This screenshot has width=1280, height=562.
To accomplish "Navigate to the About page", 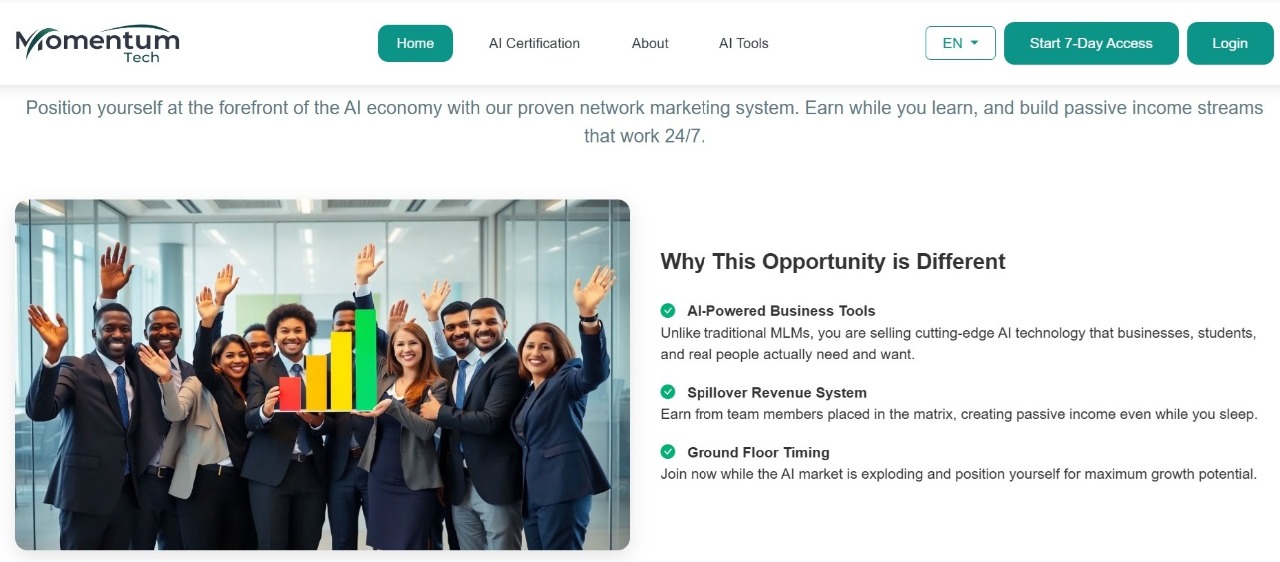I will pos(650,43).
